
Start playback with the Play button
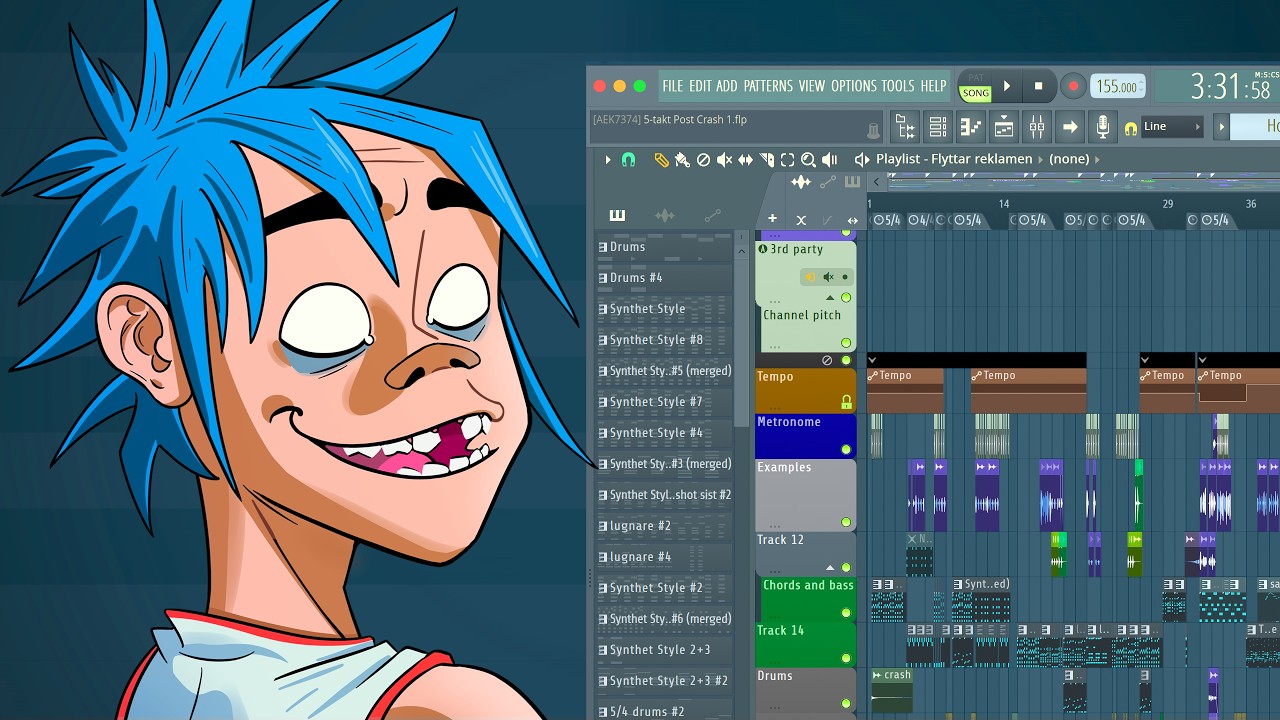[1007, 87]
